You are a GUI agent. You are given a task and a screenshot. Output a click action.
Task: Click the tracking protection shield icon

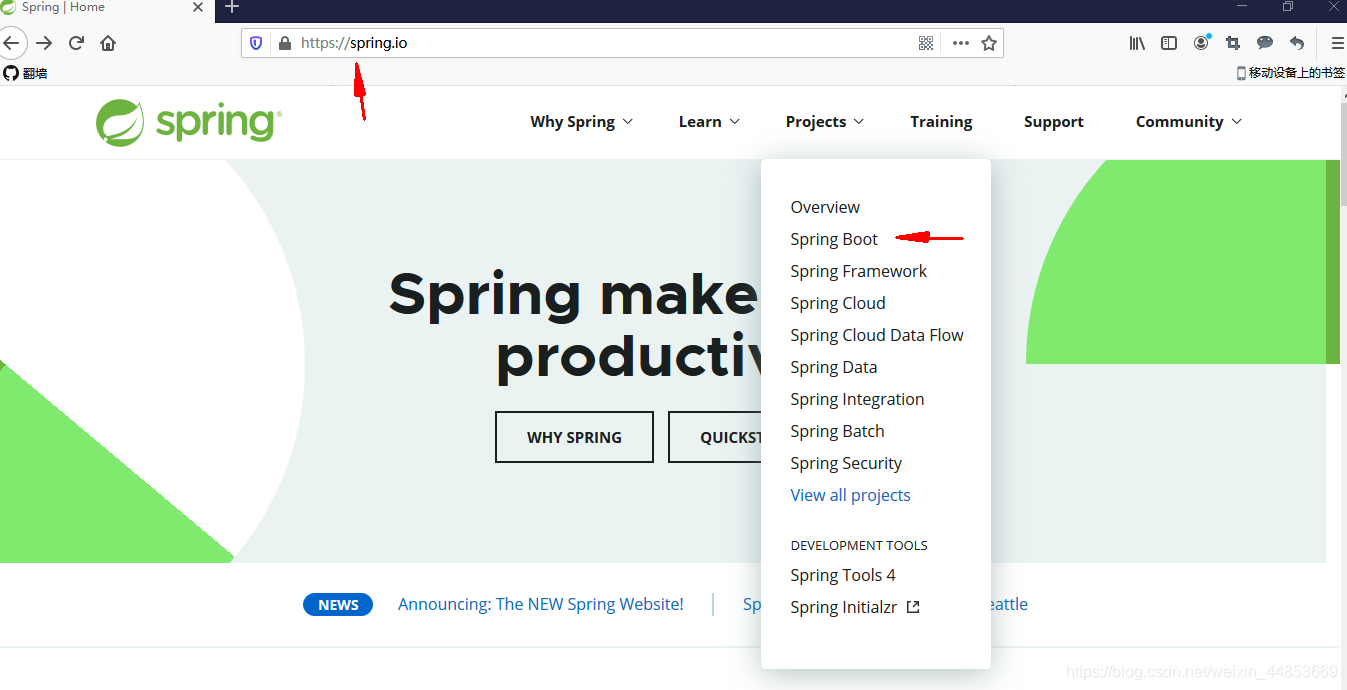click(256, 43)
